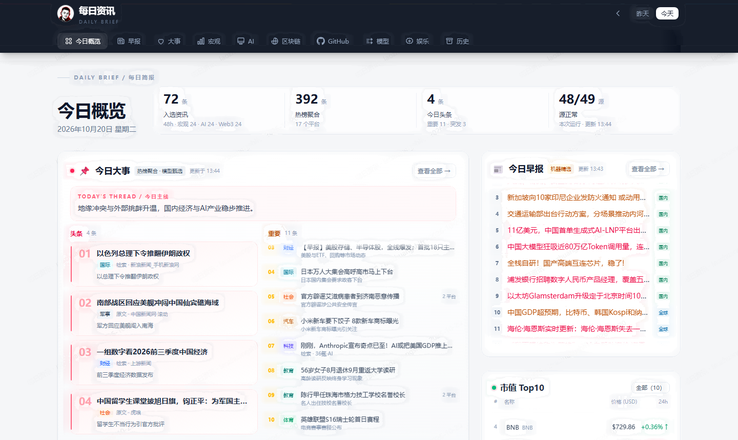Click 查看全部 in 今日早报 panel

(648, 168)
